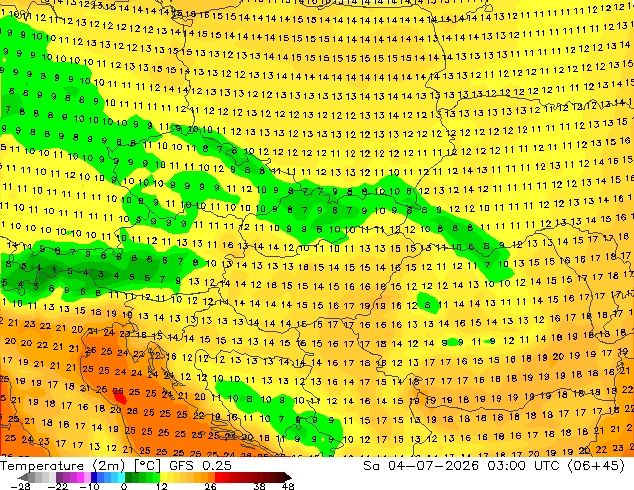Click the dark arrow tip ending the color scale
The image size is (634, 490).
click(288, 477)
